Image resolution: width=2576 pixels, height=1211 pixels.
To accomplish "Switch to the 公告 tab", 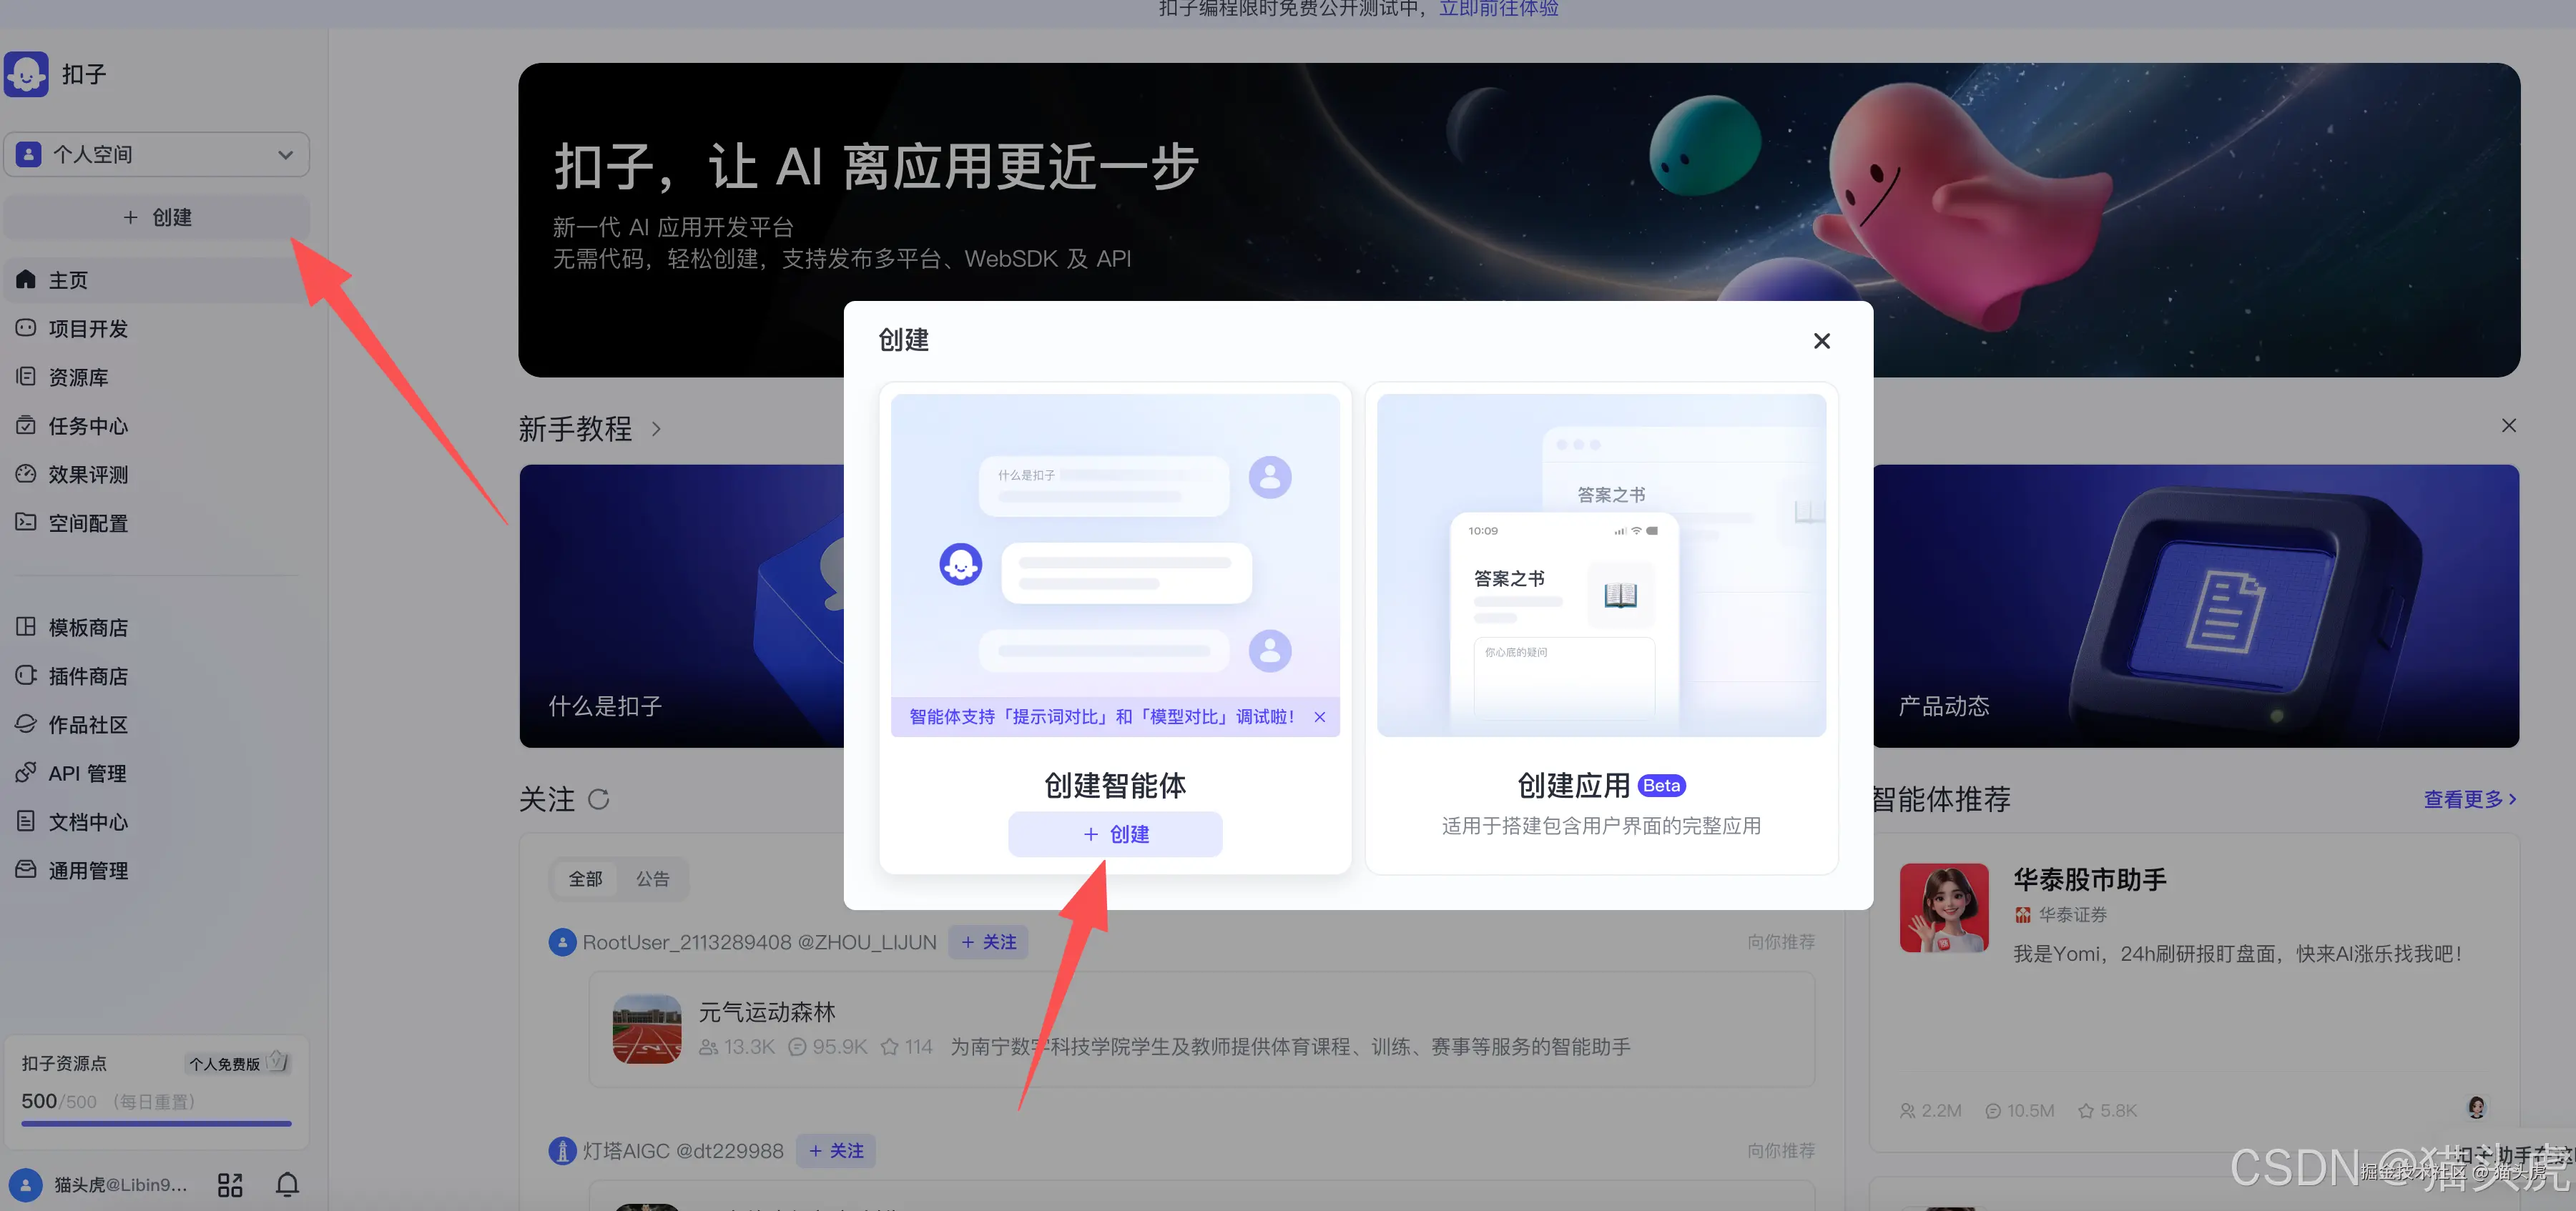I will click(x=653, y=878).
